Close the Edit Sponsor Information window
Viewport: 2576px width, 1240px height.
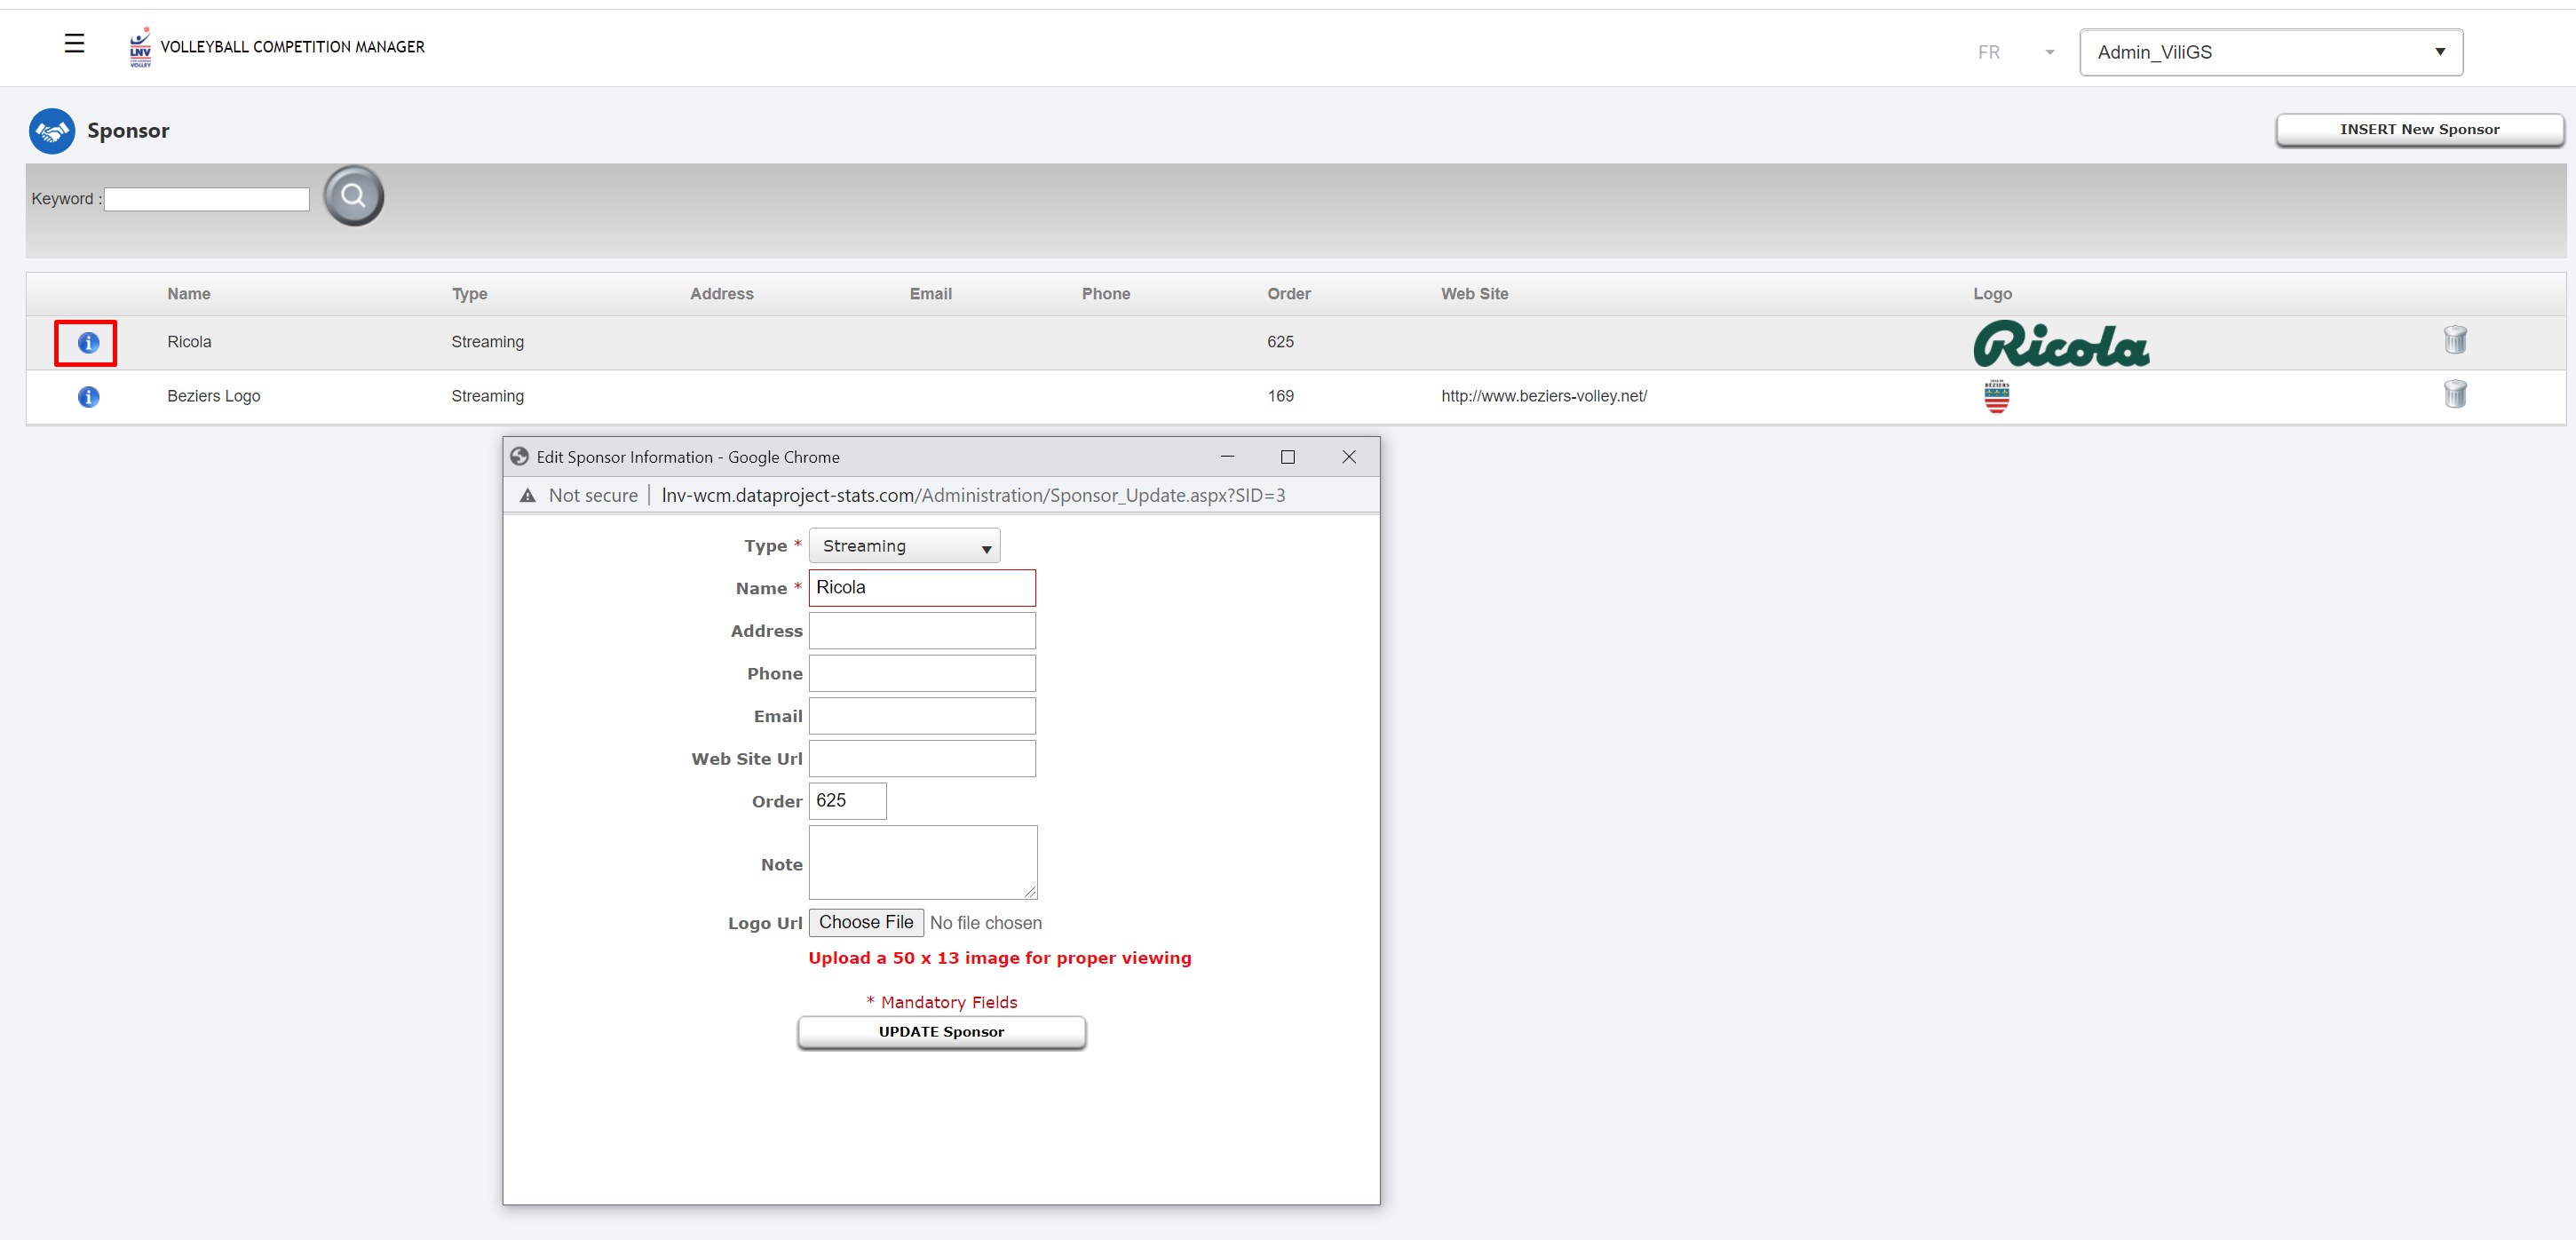[1349, 457]
